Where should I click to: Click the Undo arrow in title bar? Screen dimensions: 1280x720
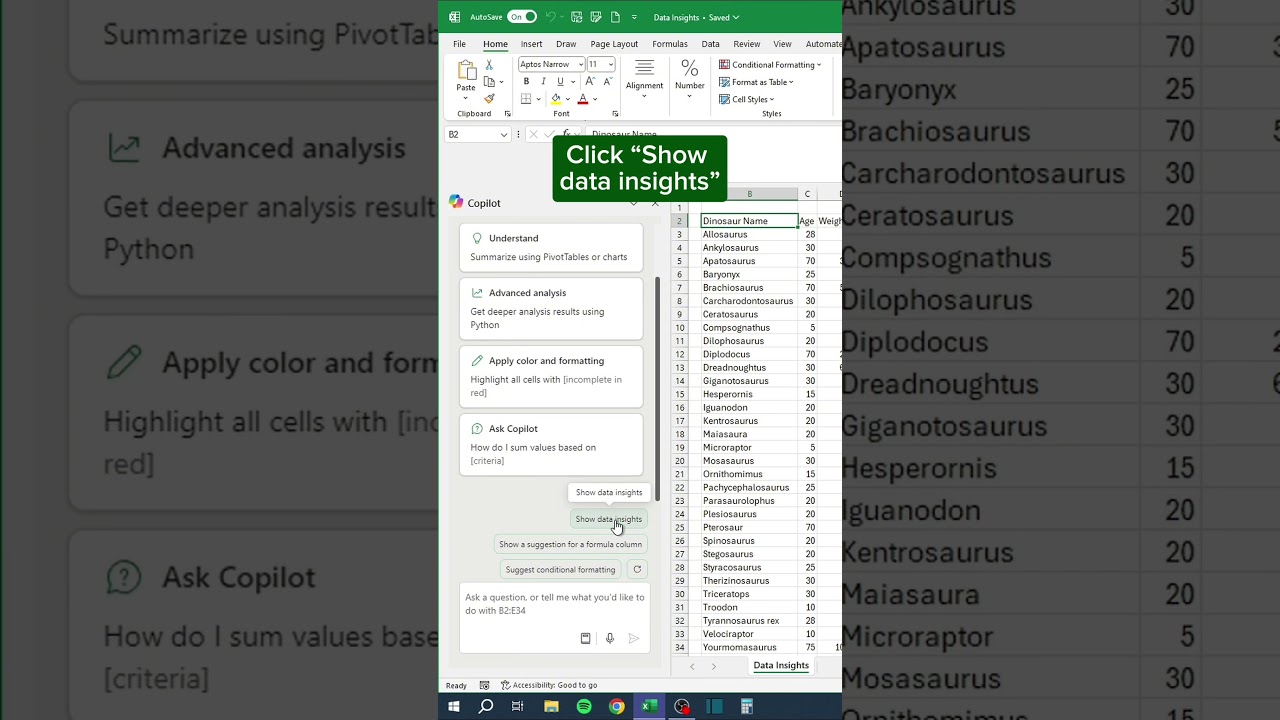550,17
